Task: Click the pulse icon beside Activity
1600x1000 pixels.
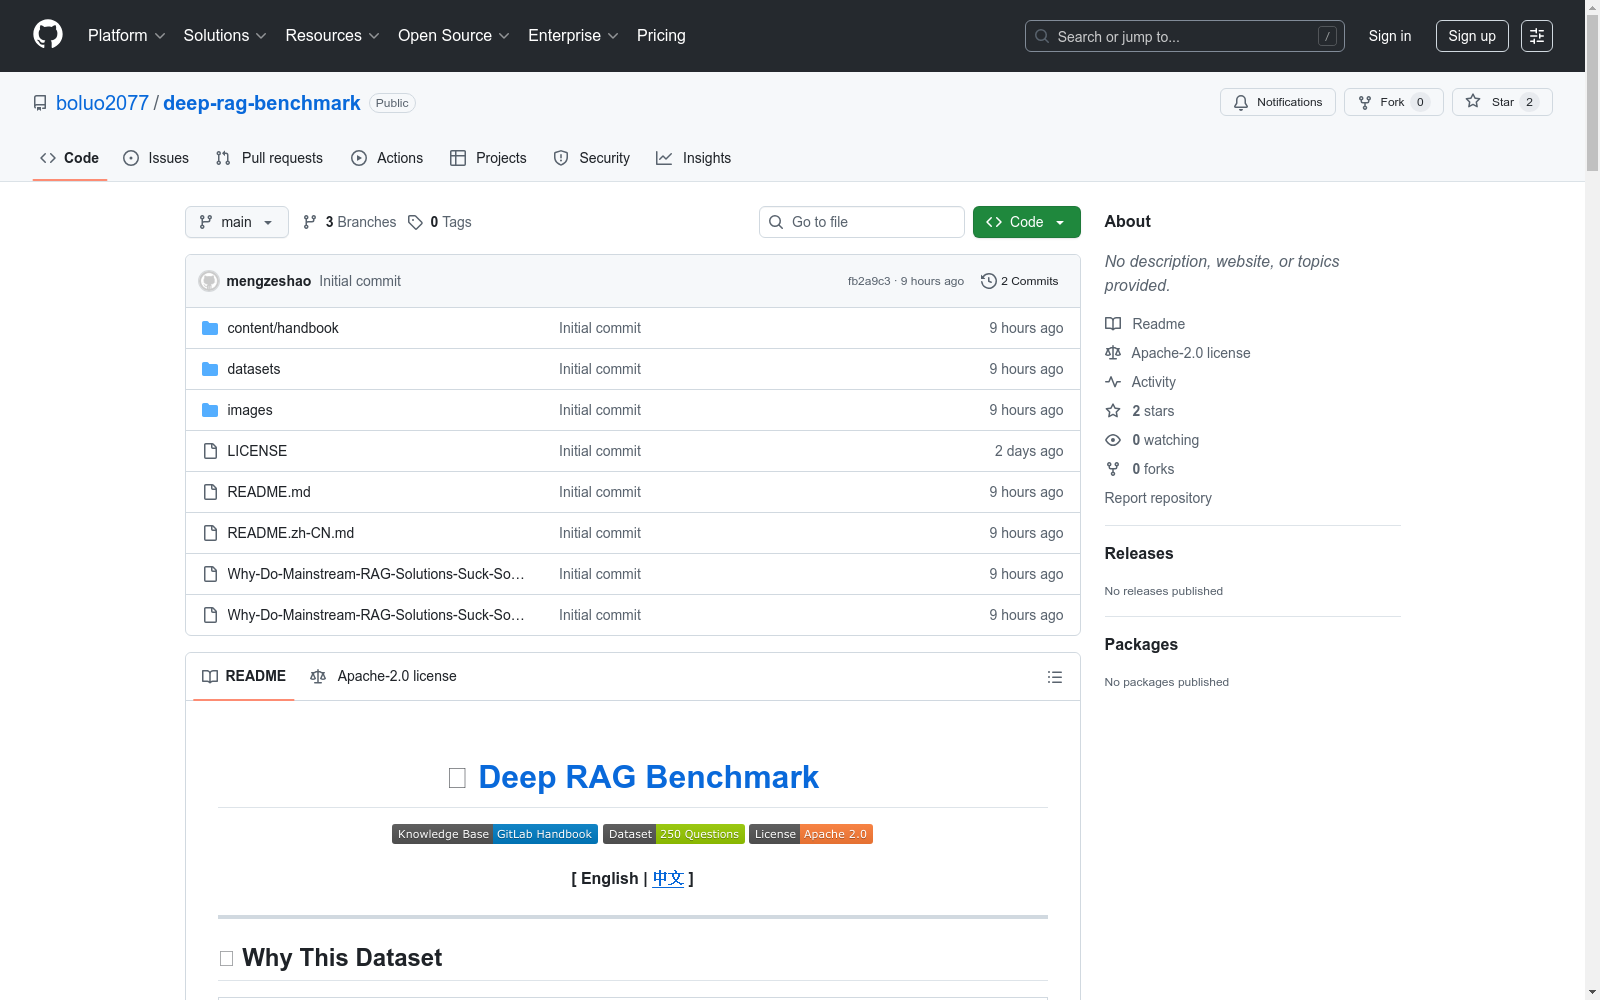Action: point(1113,382)
